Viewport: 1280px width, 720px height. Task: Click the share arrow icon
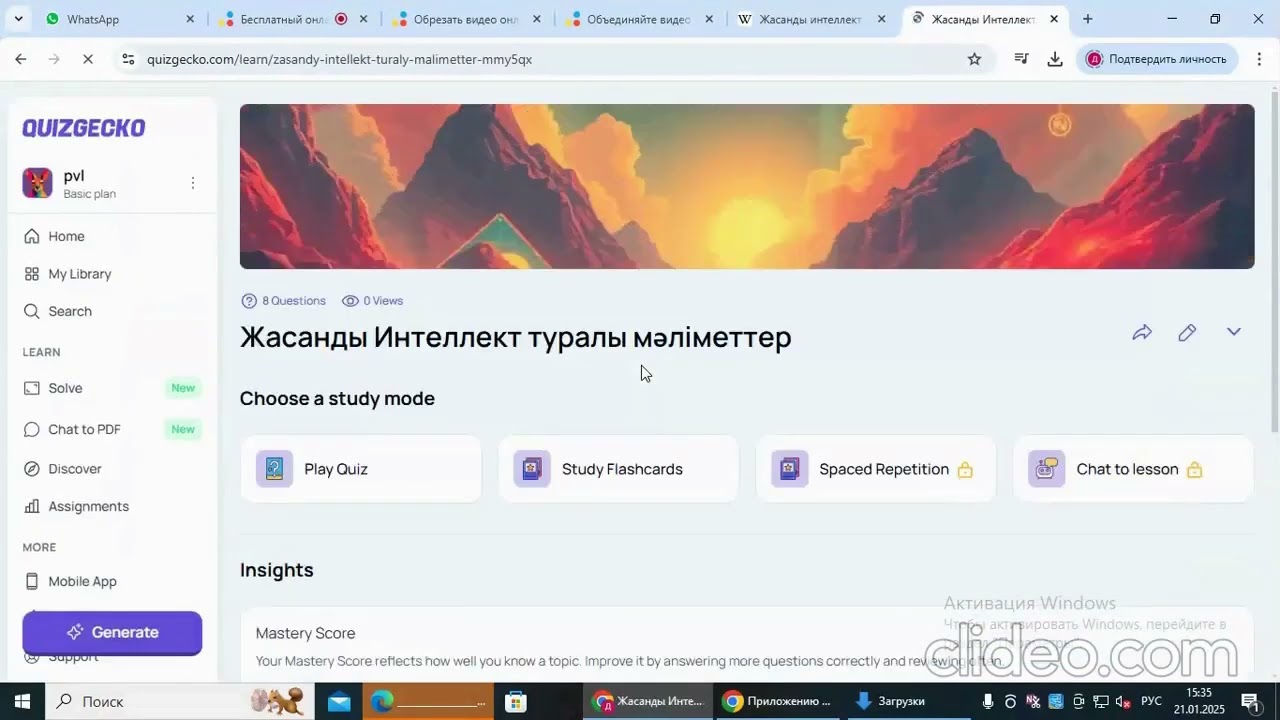1142,333
